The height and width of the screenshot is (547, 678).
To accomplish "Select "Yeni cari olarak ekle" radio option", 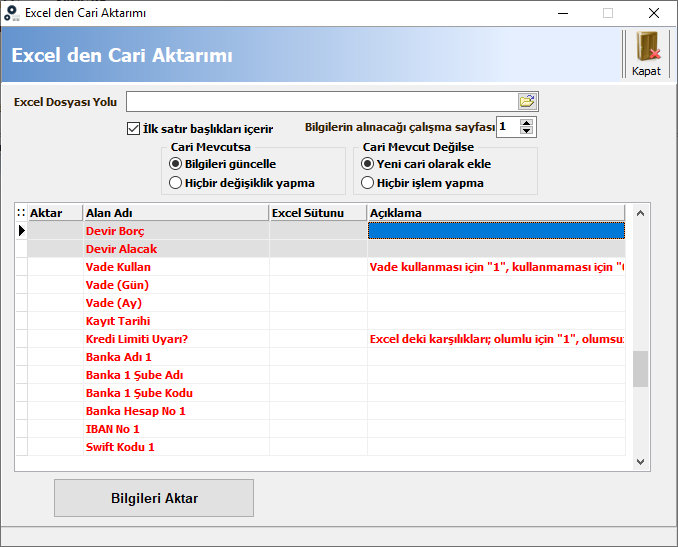I will (x=367, y=164).
